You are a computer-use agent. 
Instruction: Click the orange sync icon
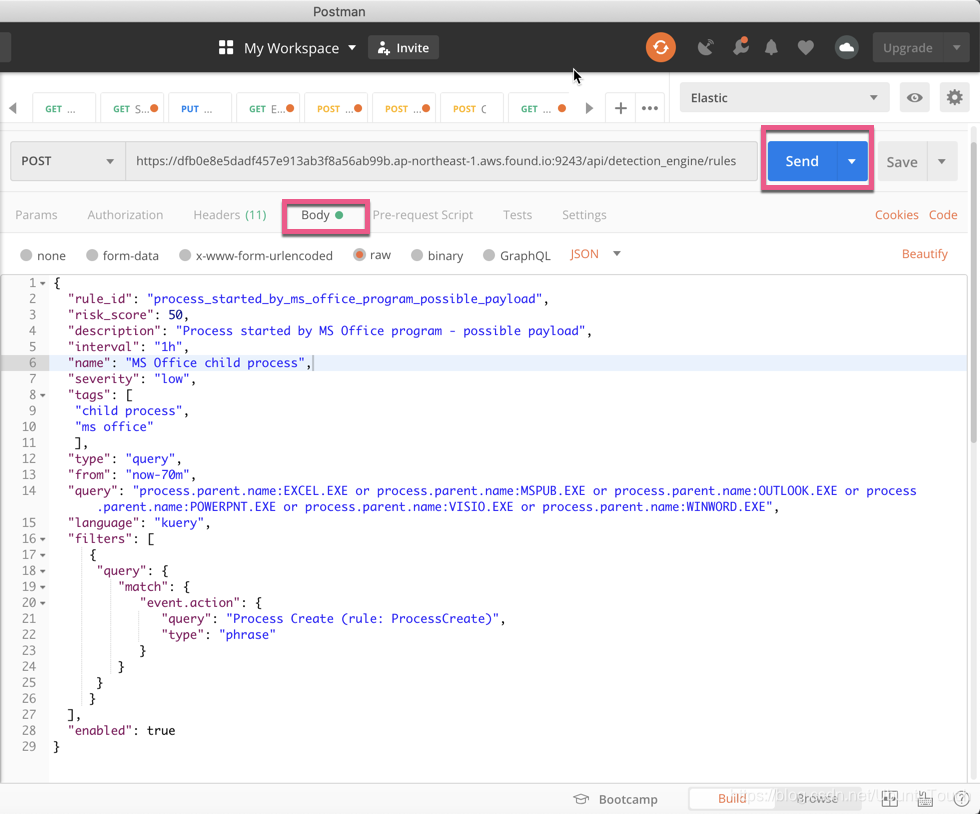click(x=661, y=48)
